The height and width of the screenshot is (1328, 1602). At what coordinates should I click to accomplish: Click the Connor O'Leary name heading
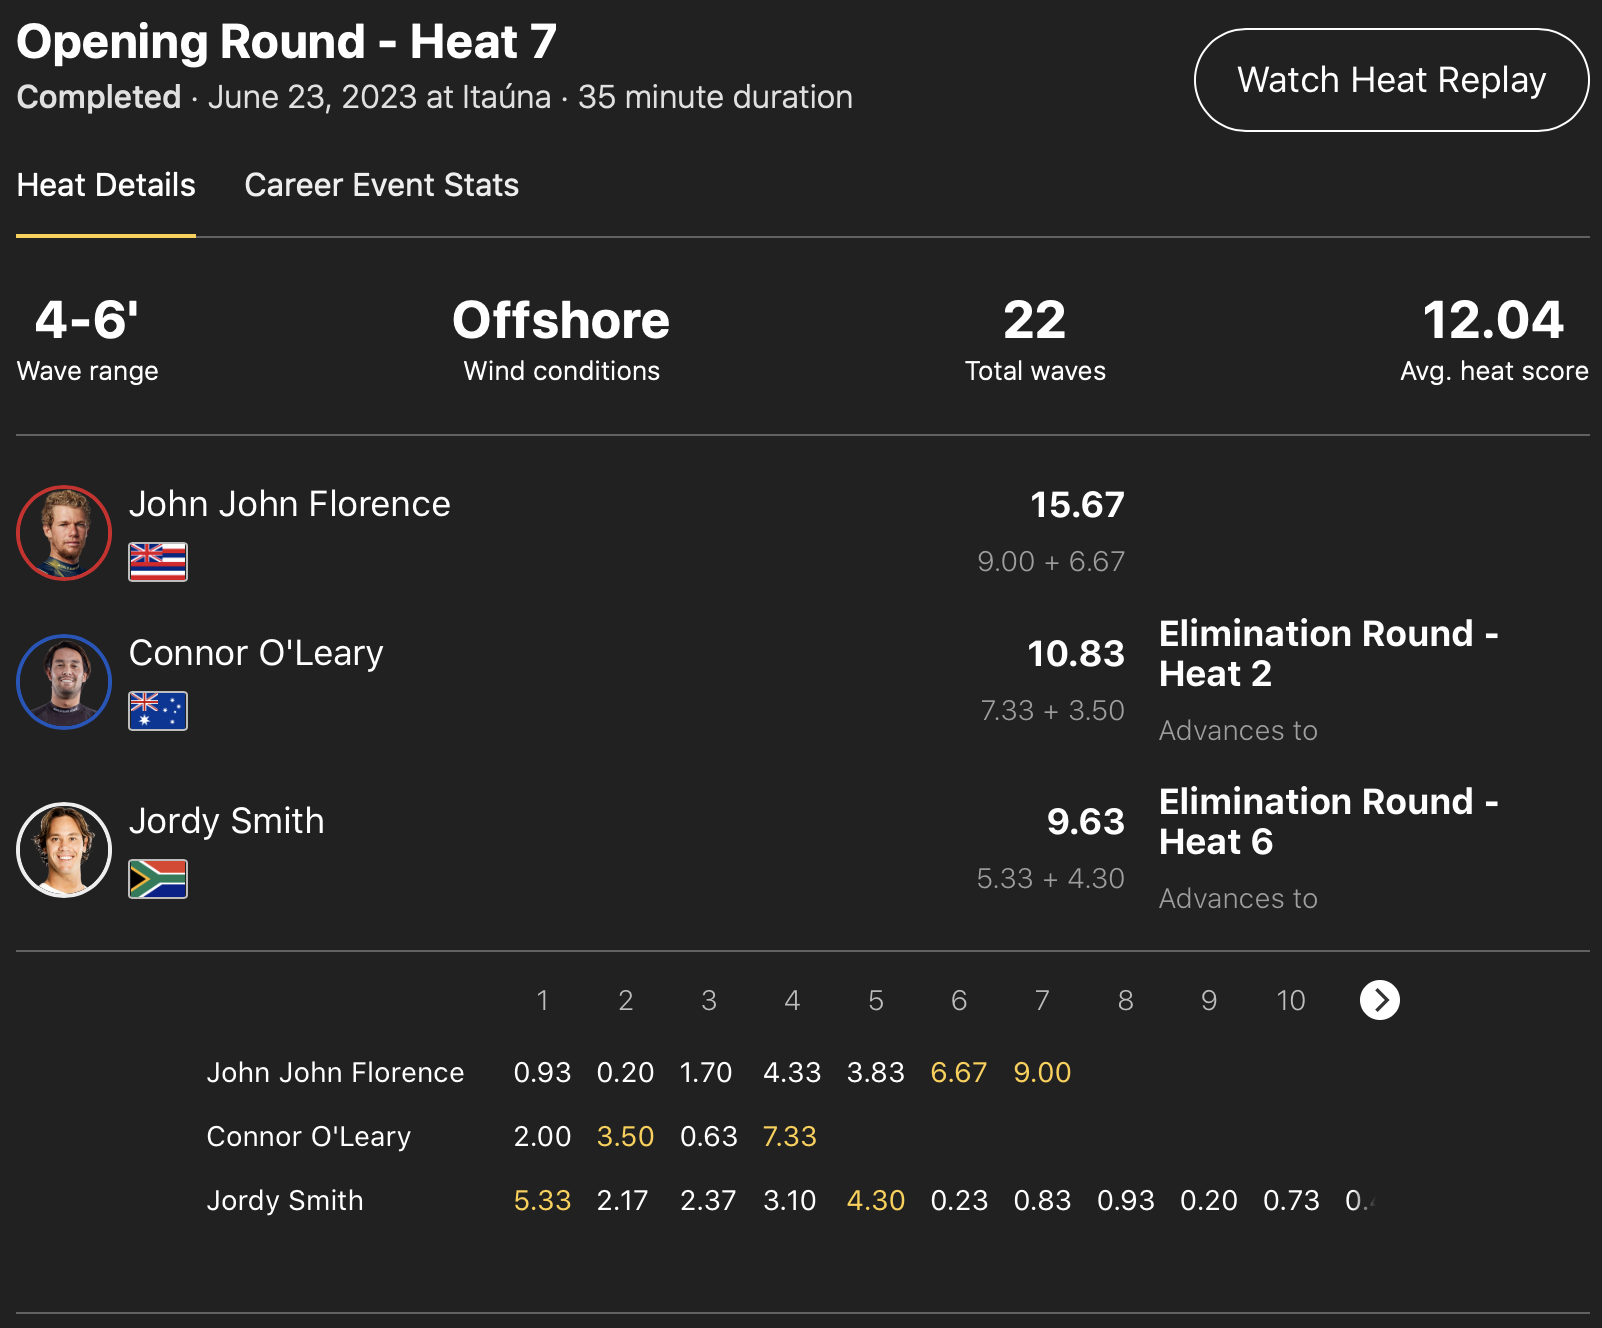tap(256, 653)
